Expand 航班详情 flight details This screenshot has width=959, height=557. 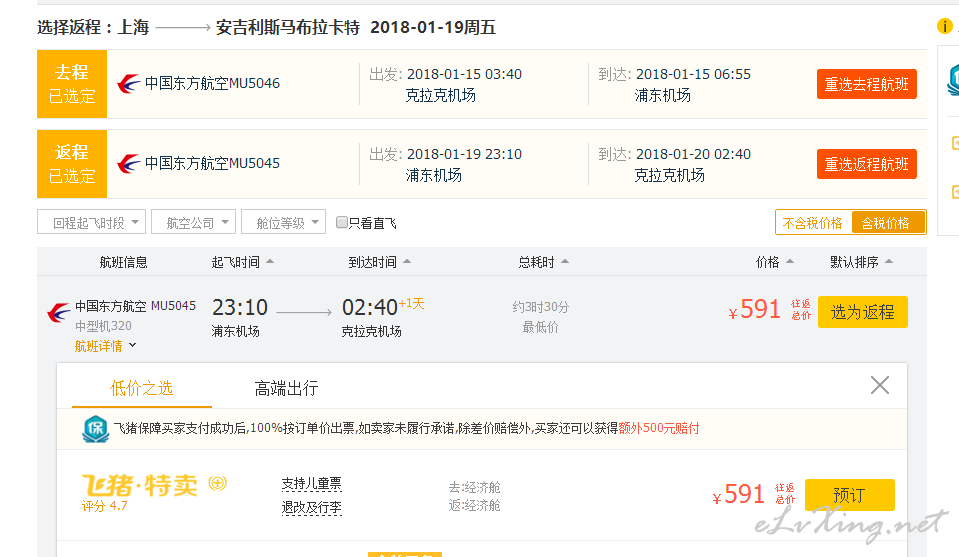pos(105,346)
